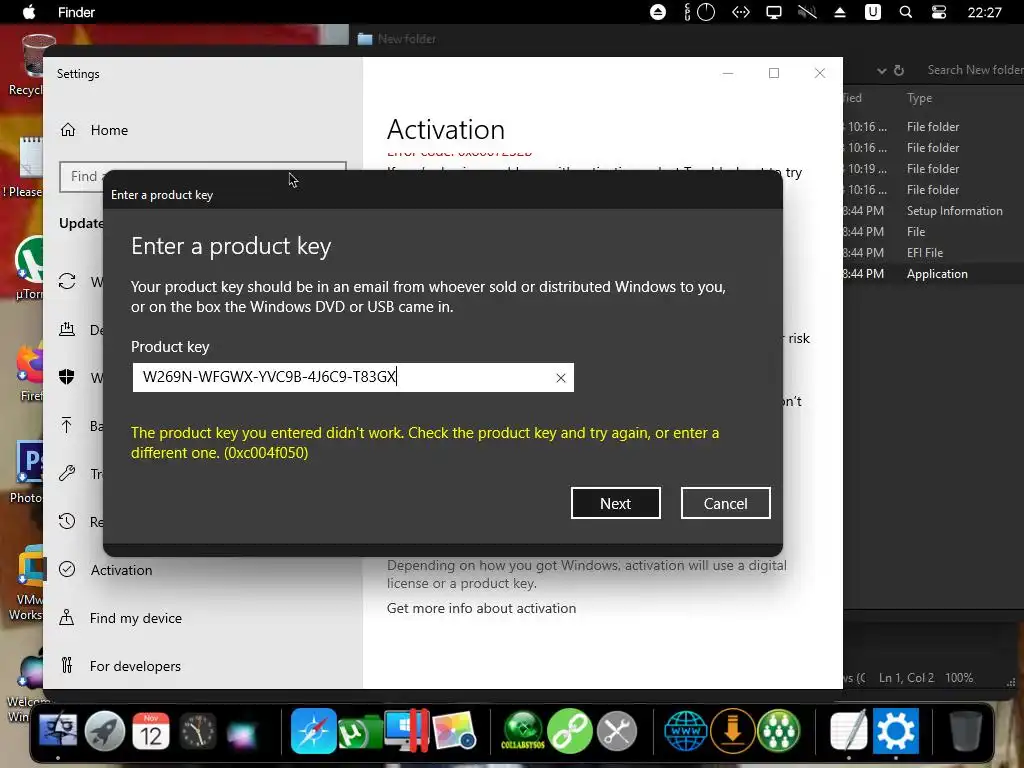
Task: Click the muted volume icon in menu bar
Action: [x=807, y=12]
